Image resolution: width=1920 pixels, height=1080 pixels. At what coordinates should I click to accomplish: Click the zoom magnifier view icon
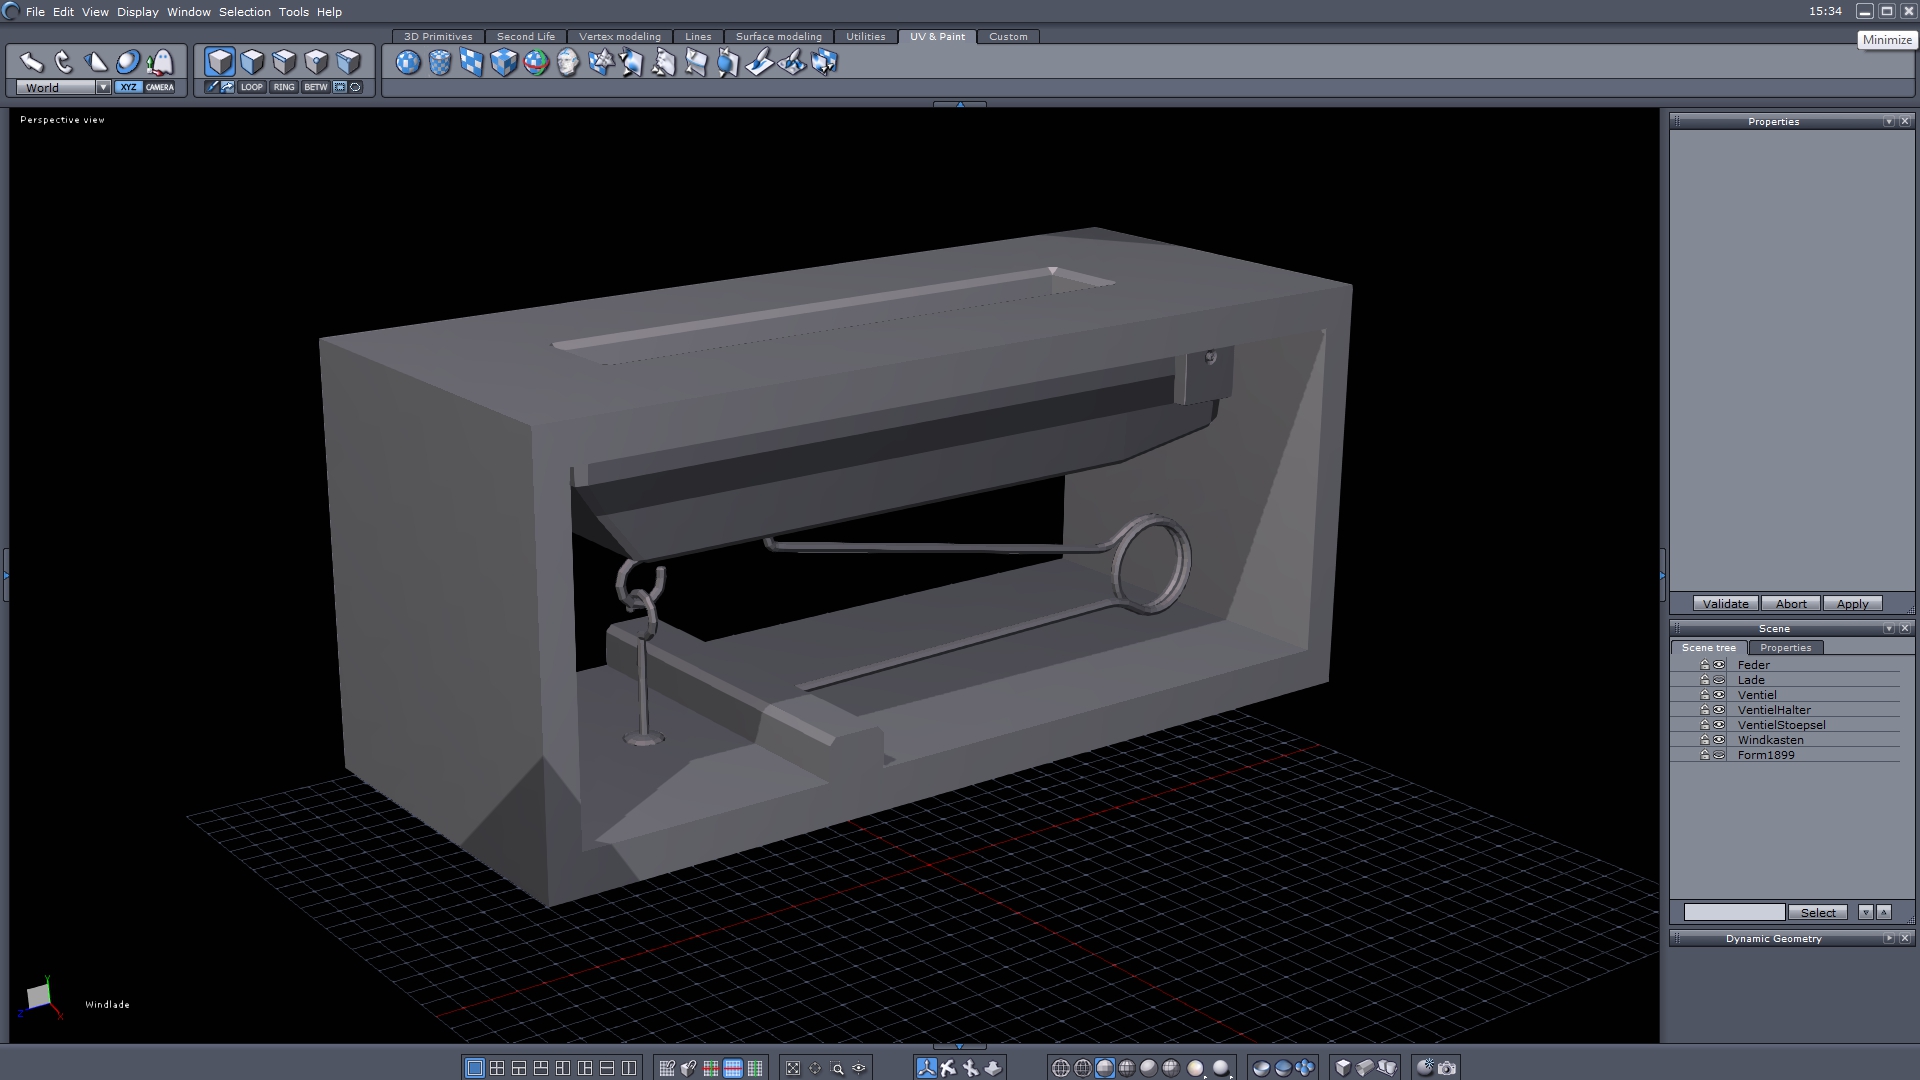837,1068
